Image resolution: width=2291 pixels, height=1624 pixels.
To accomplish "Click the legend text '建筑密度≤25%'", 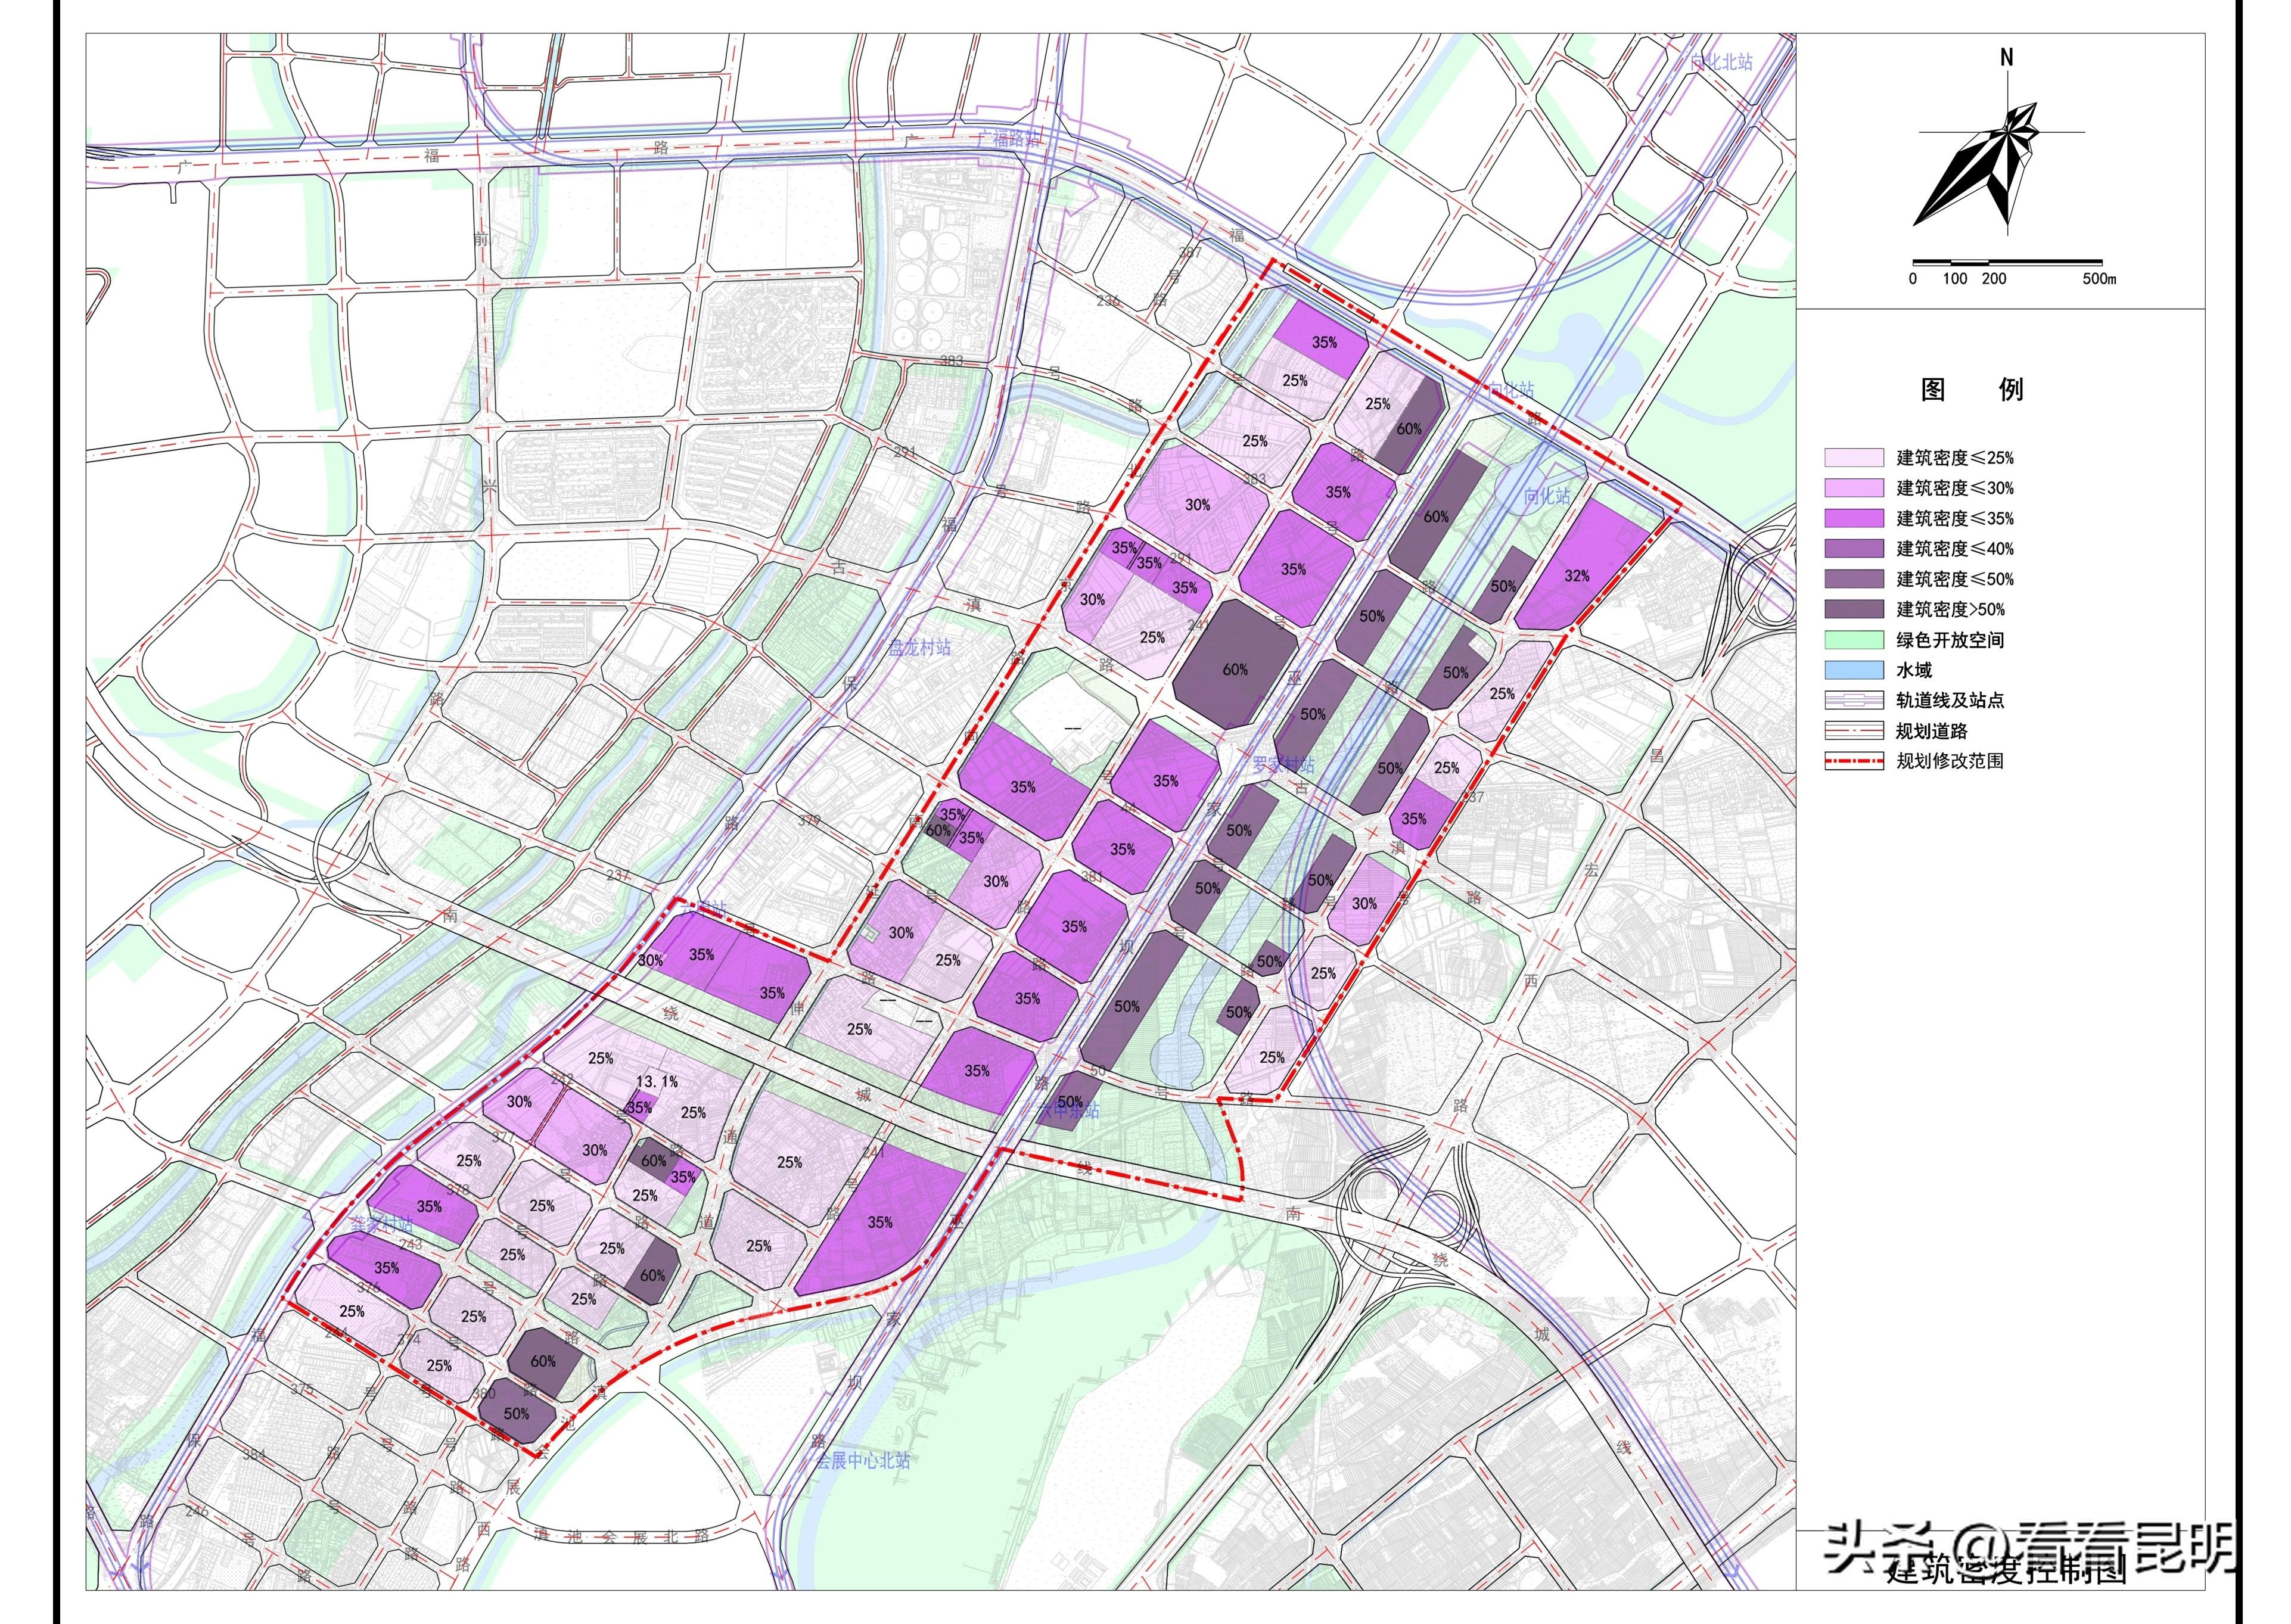I will click(x=1955, y=458).
